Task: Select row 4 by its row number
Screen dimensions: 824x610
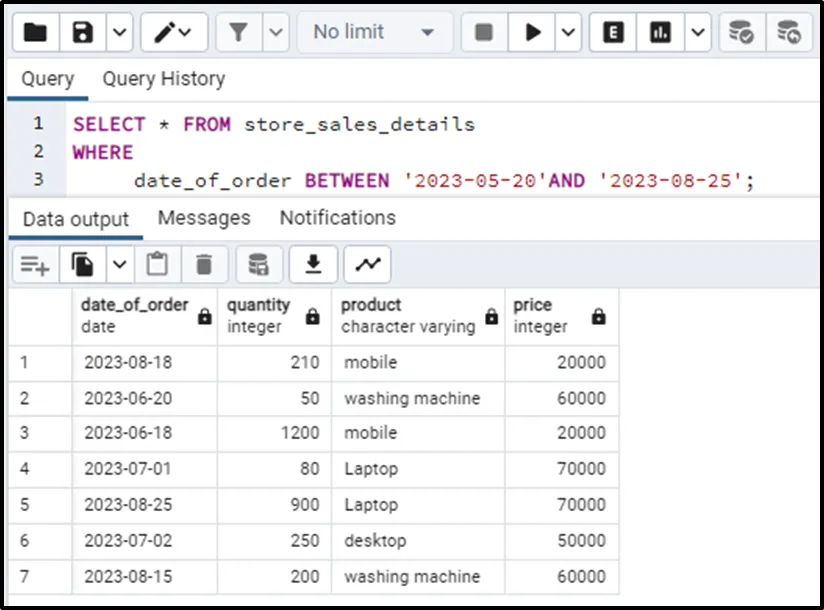Action: point(25,469)
